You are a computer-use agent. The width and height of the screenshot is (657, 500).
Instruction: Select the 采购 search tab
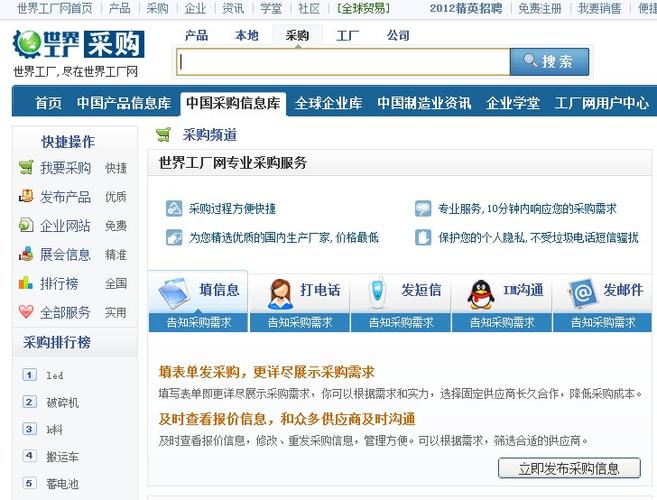pos(297,36)
